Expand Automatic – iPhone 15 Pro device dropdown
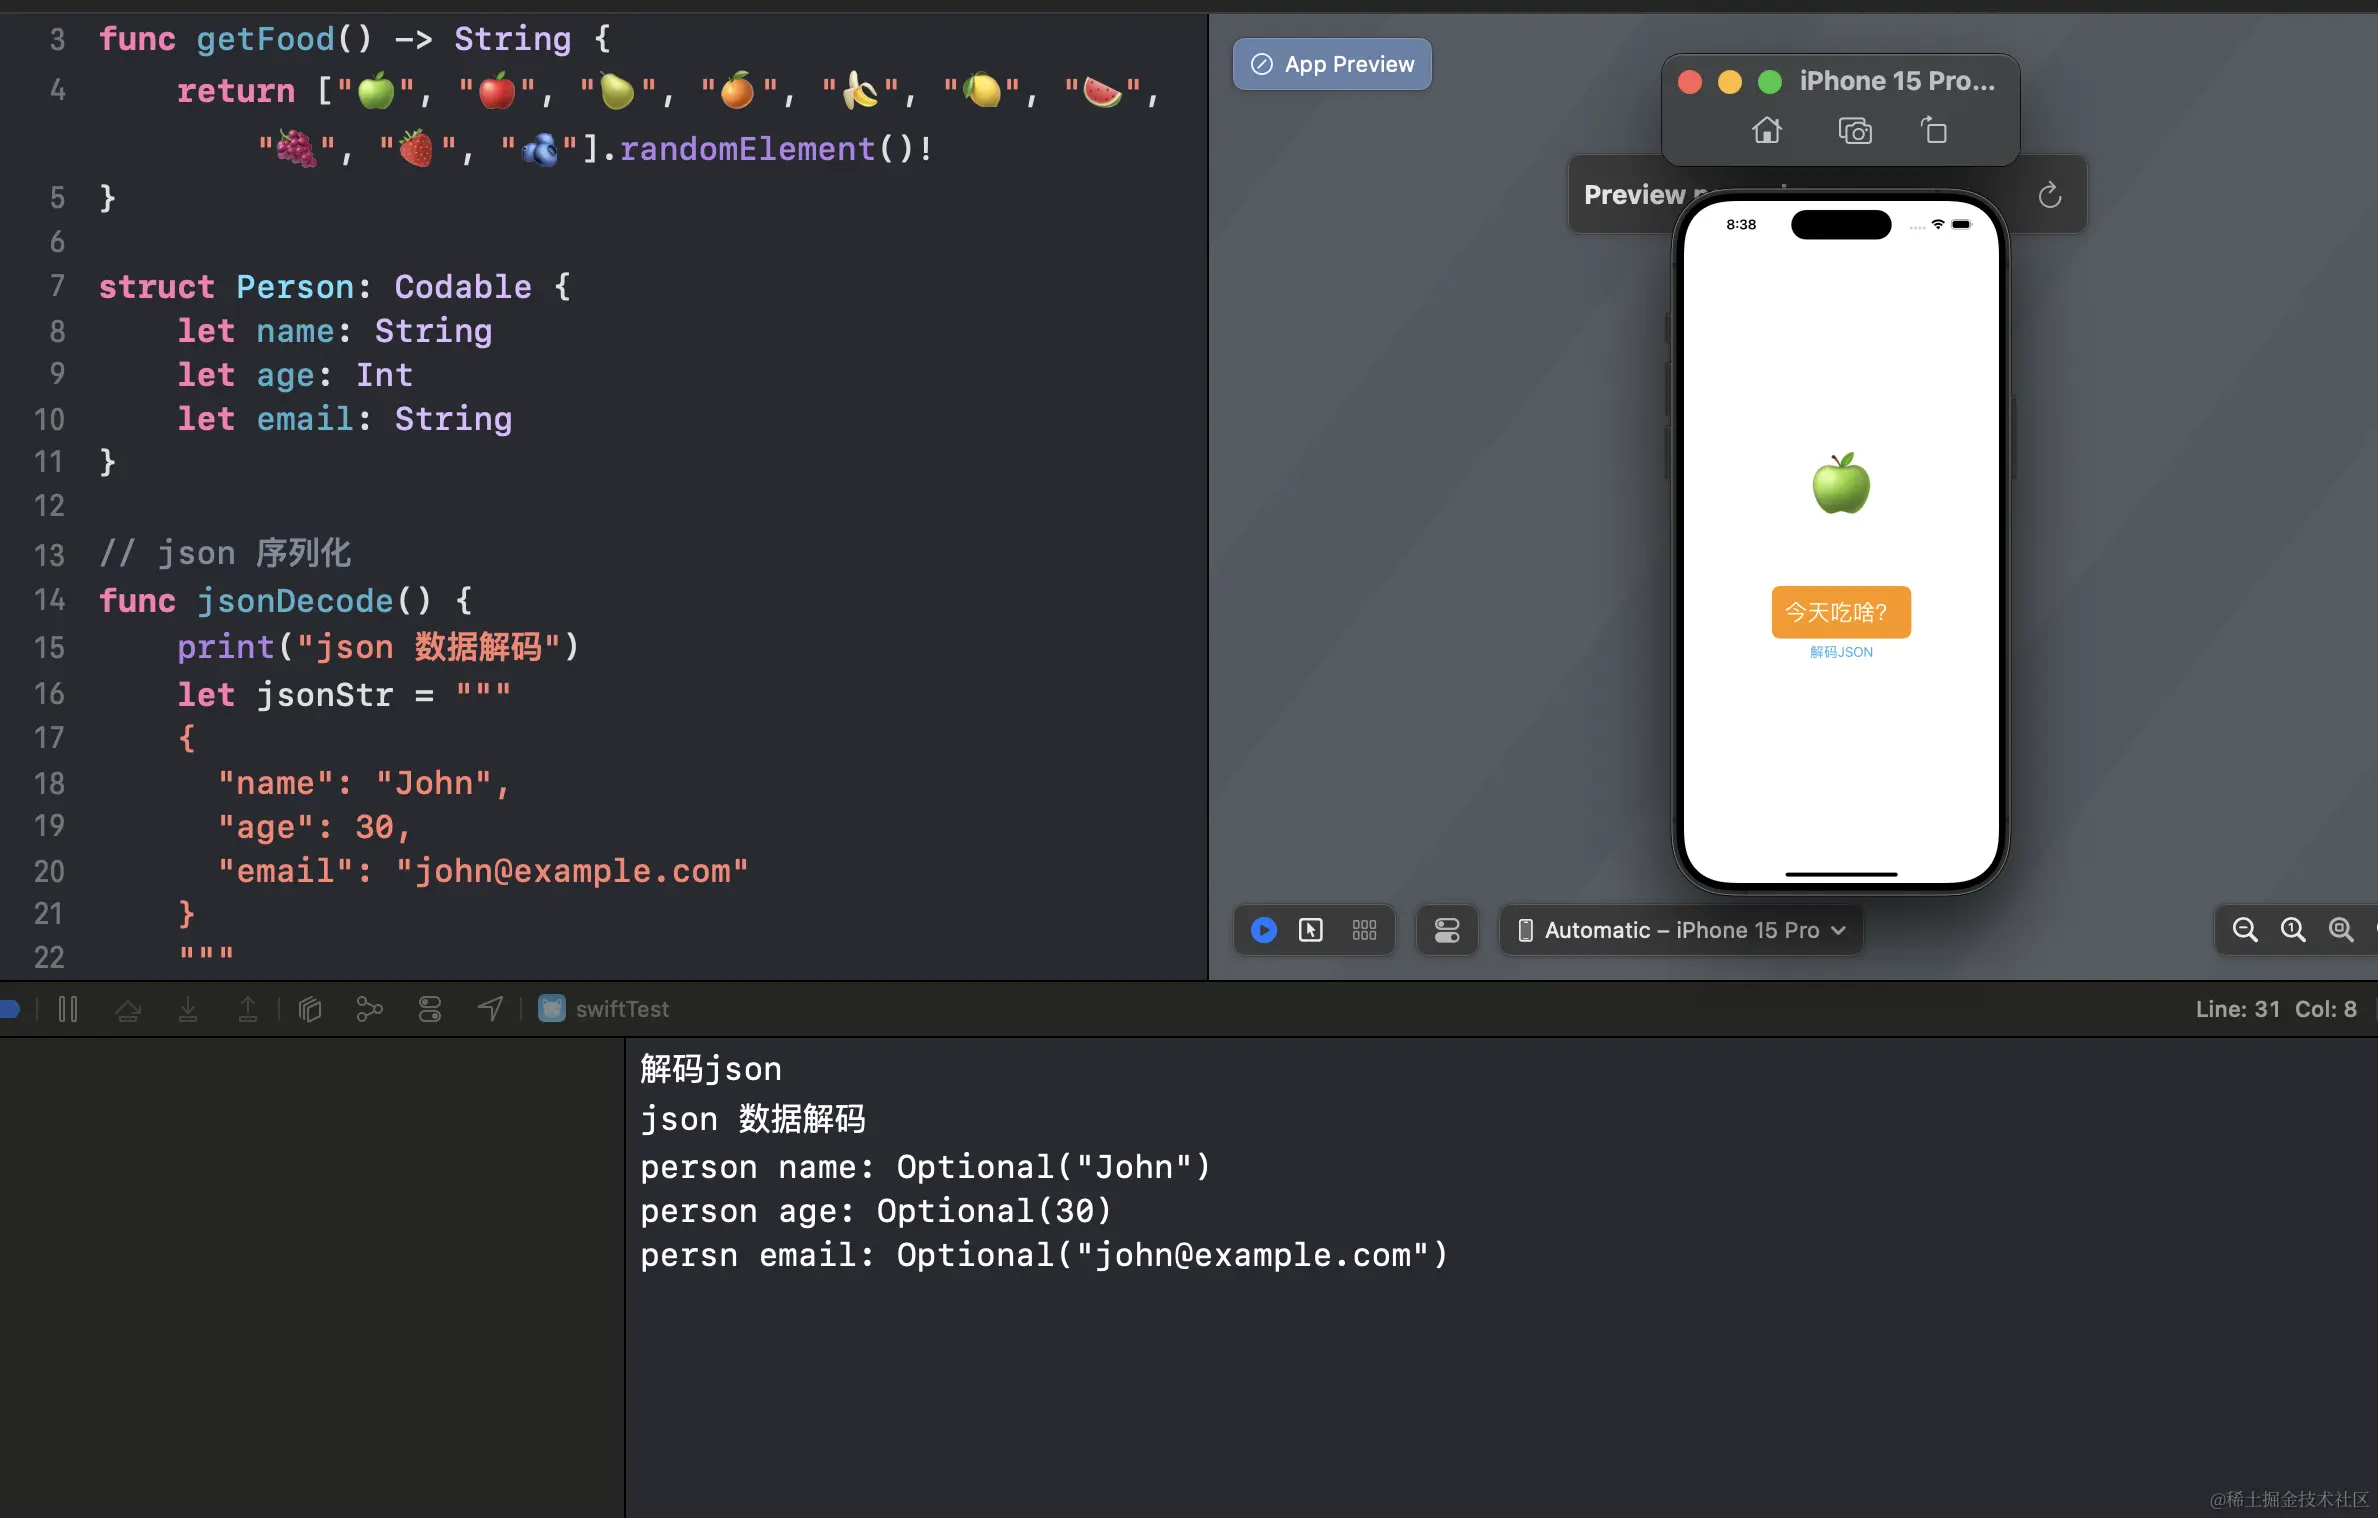This screenshot has width=2378, height=1518. click(1682, 930)
